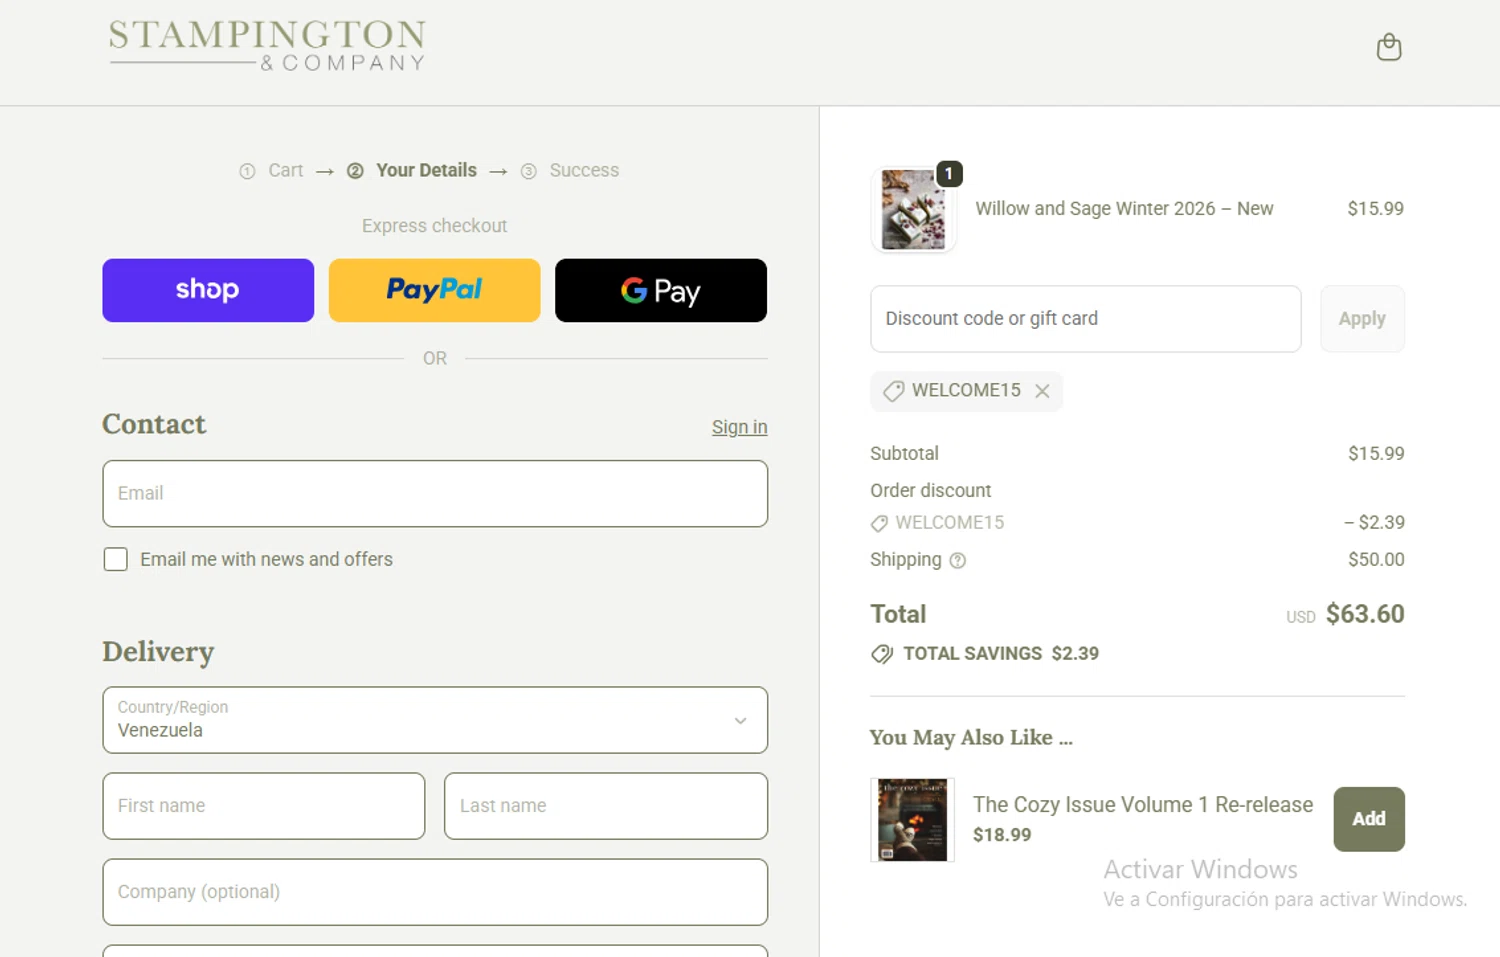Click the You May Also Like heading

click(971, 738)
